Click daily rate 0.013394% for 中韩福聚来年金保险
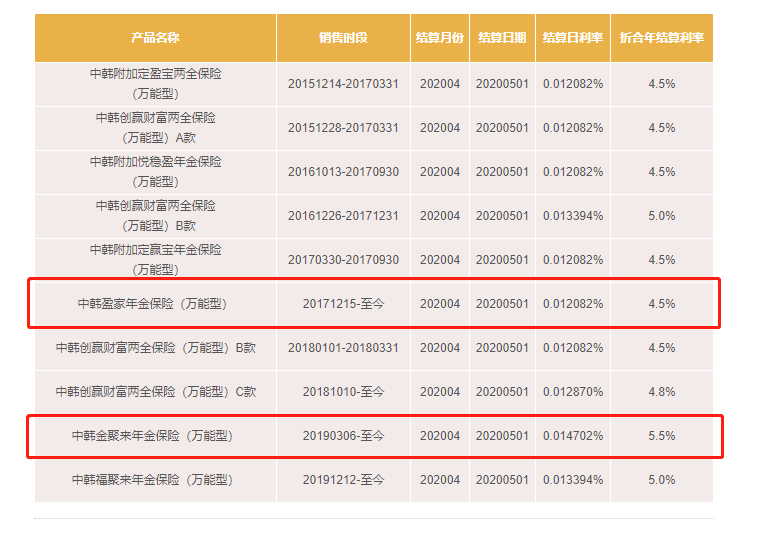Image resolution: width=758 pixels, height=536 pixels. point(572,479)
